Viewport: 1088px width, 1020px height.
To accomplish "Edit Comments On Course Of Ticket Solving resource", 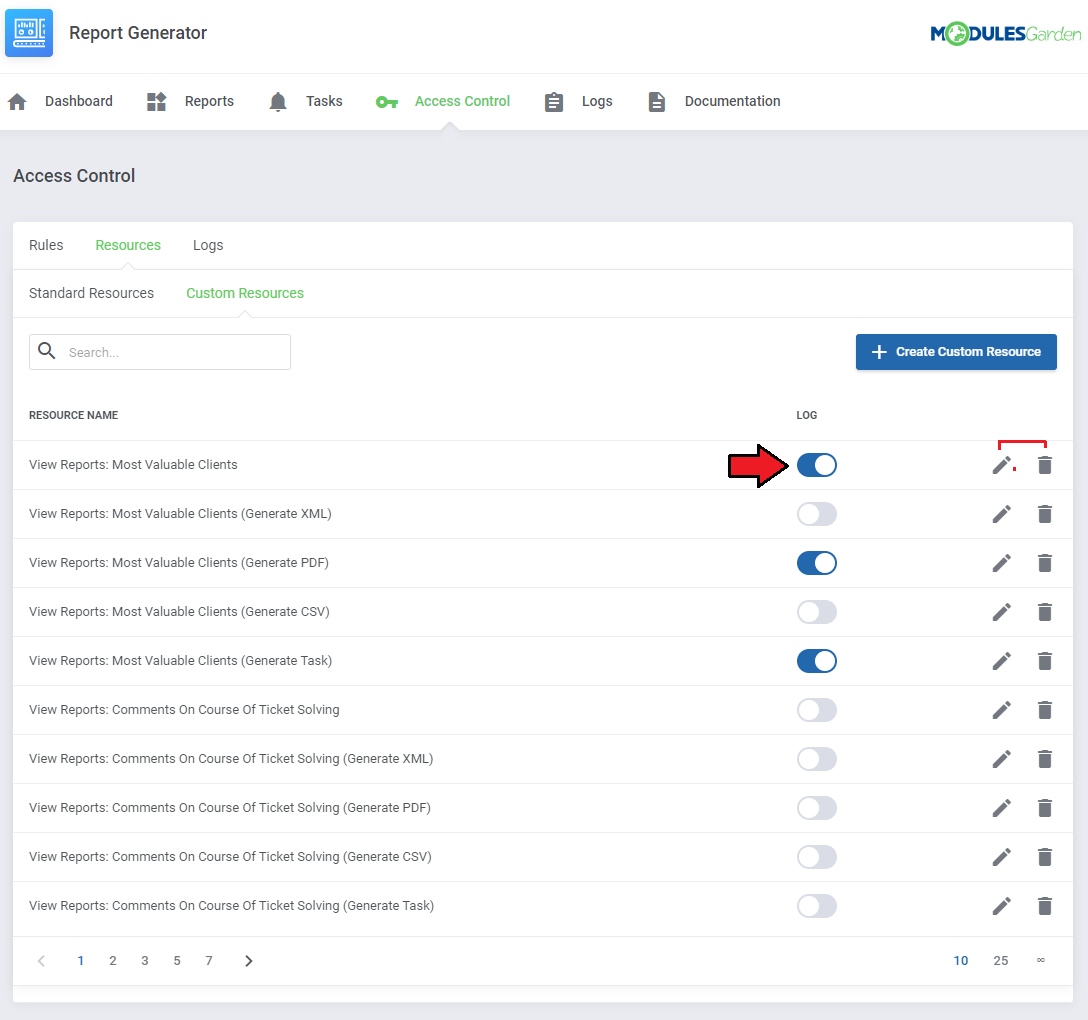I will (x=1001, y=711).
